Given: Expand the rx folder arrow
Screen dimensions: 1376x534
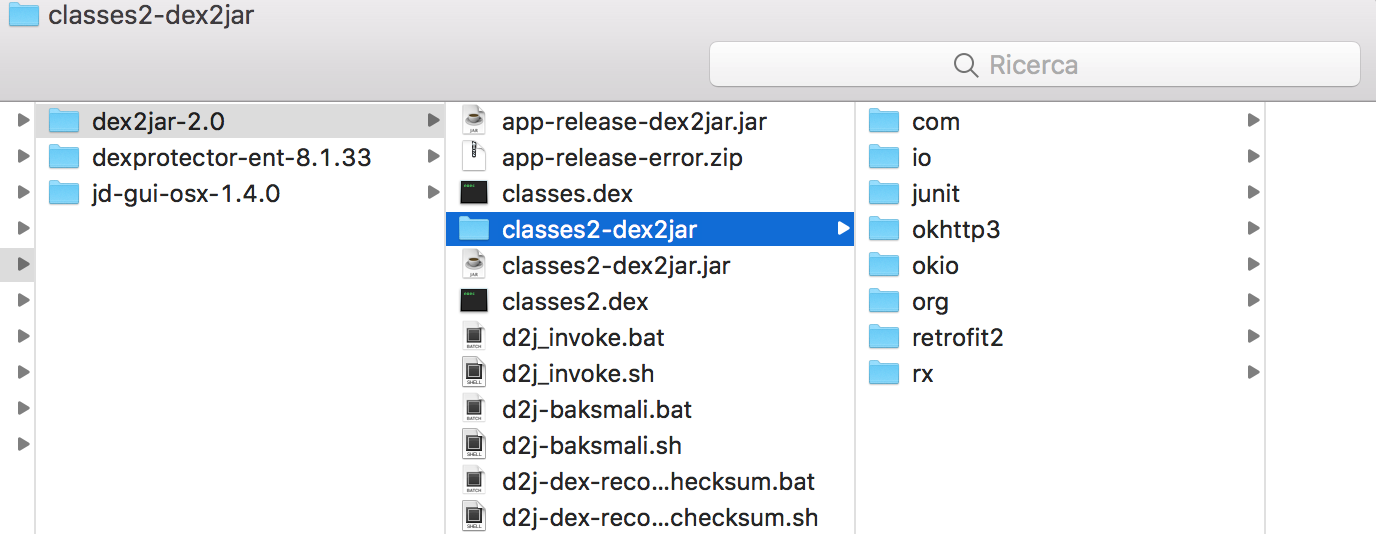Looking at the screenshot, I should coord(1253,374).
